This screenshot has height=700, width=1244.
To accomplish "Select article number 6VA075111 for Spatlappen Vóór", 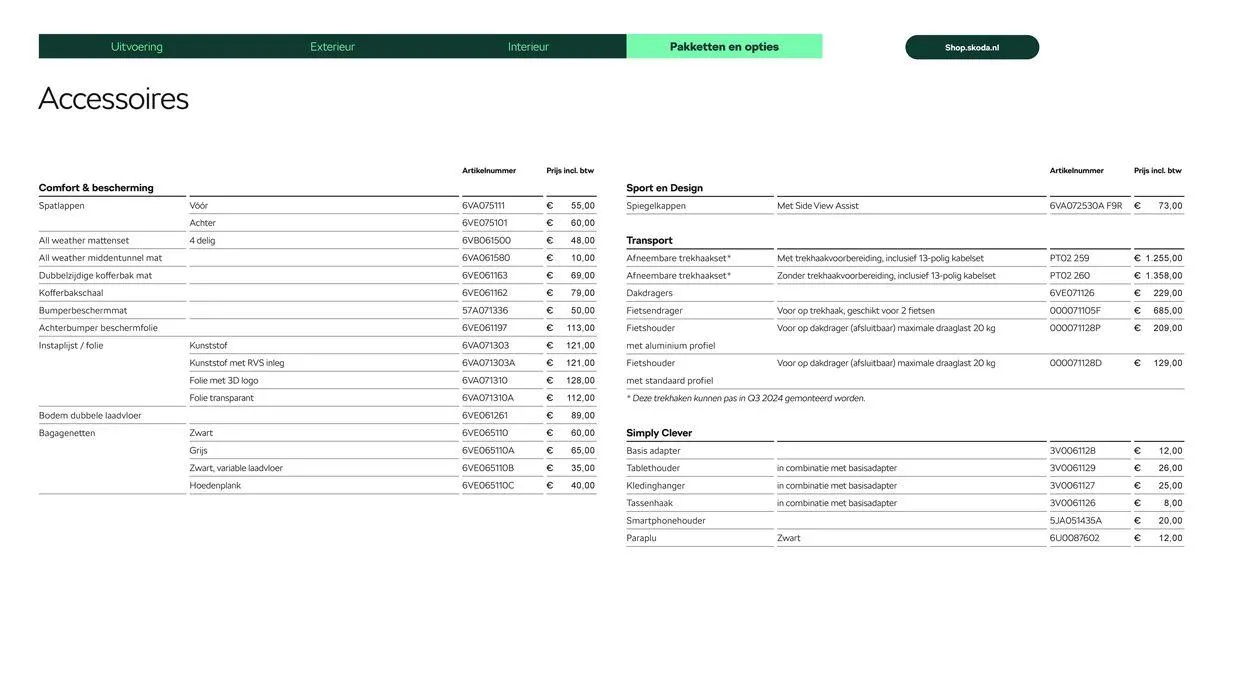I will tap(483, 206).
